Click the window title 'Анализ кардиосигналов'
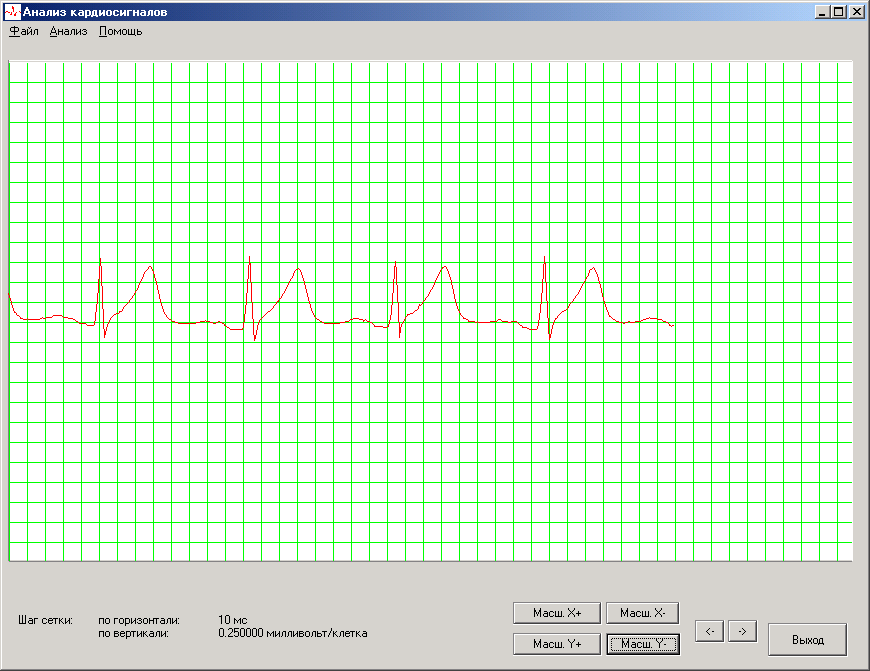 95,12
